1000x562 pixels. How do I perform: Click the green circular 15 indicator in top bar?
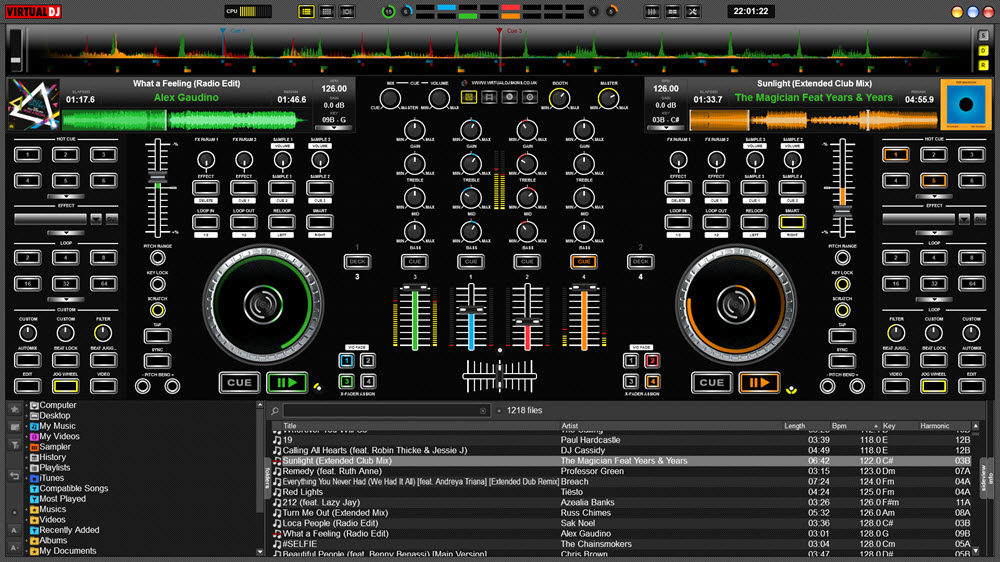pos(388,11)
